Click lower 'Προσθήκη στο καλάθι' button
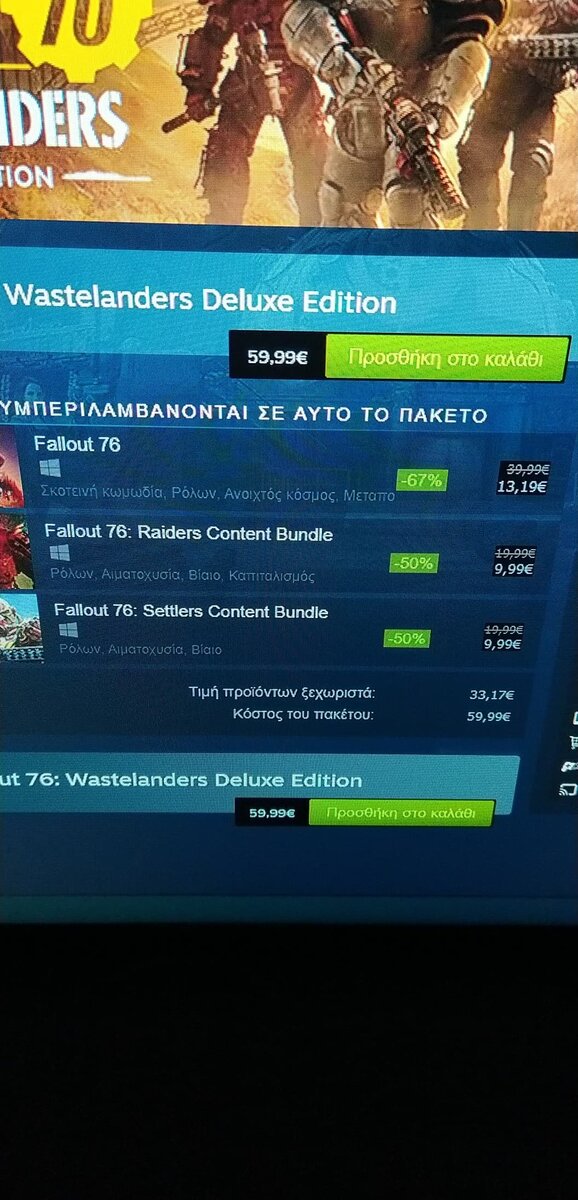Screen dimensions: 578x1200 [401, 813]
